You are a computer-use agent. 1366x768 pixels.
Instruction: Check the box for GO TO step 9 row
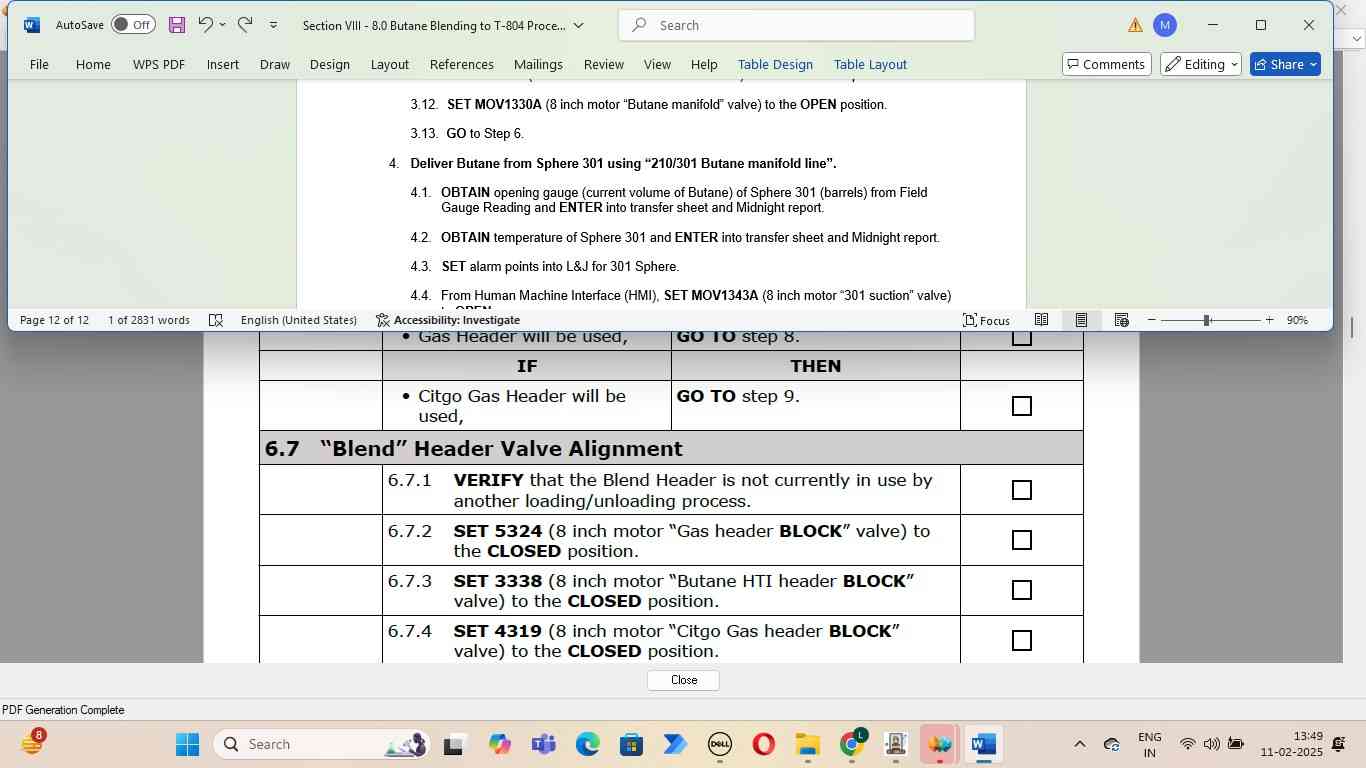1021,406
